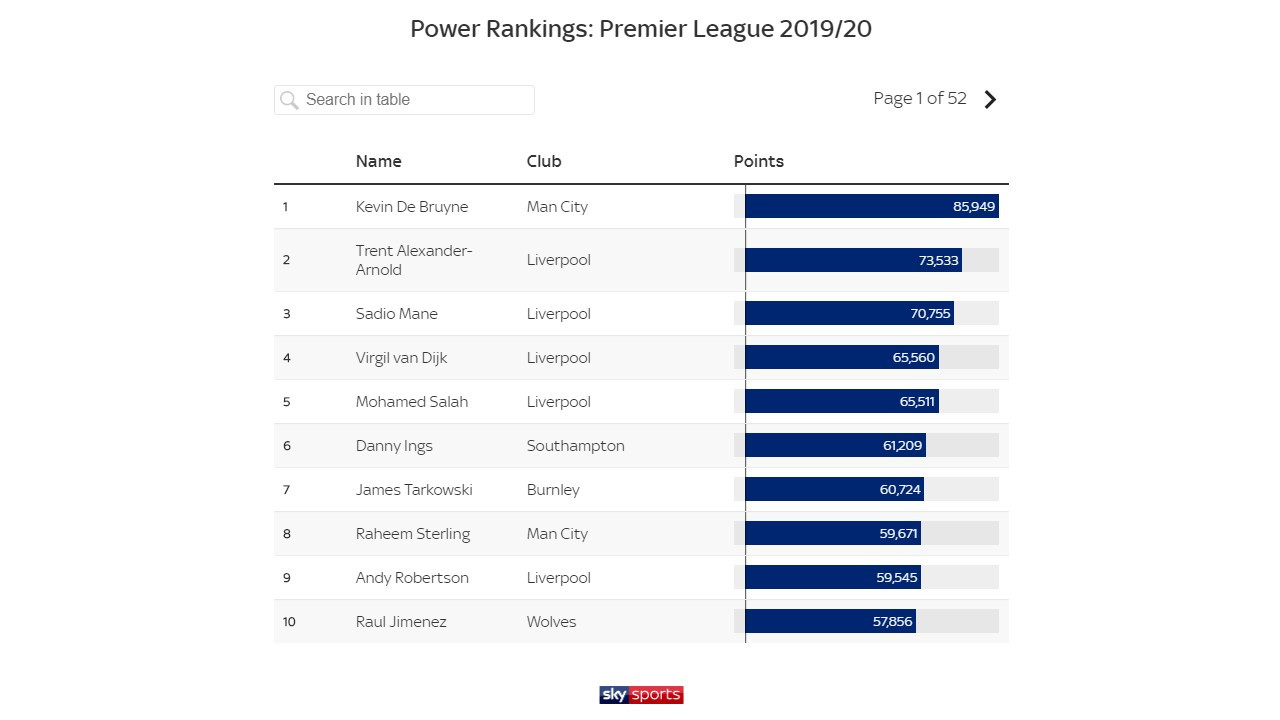
Task: Click the Power Rankings page title
Action: click(x=640, y=28)
